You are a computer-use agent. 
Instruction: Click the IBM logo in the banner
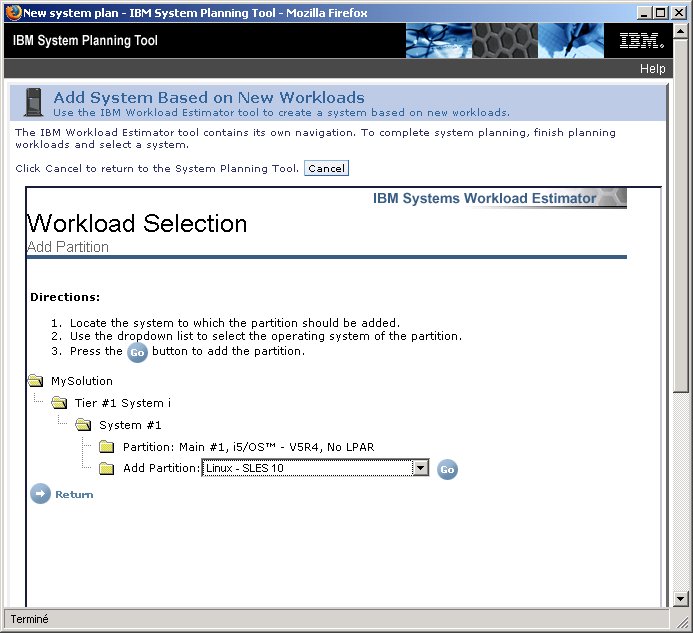641,41
